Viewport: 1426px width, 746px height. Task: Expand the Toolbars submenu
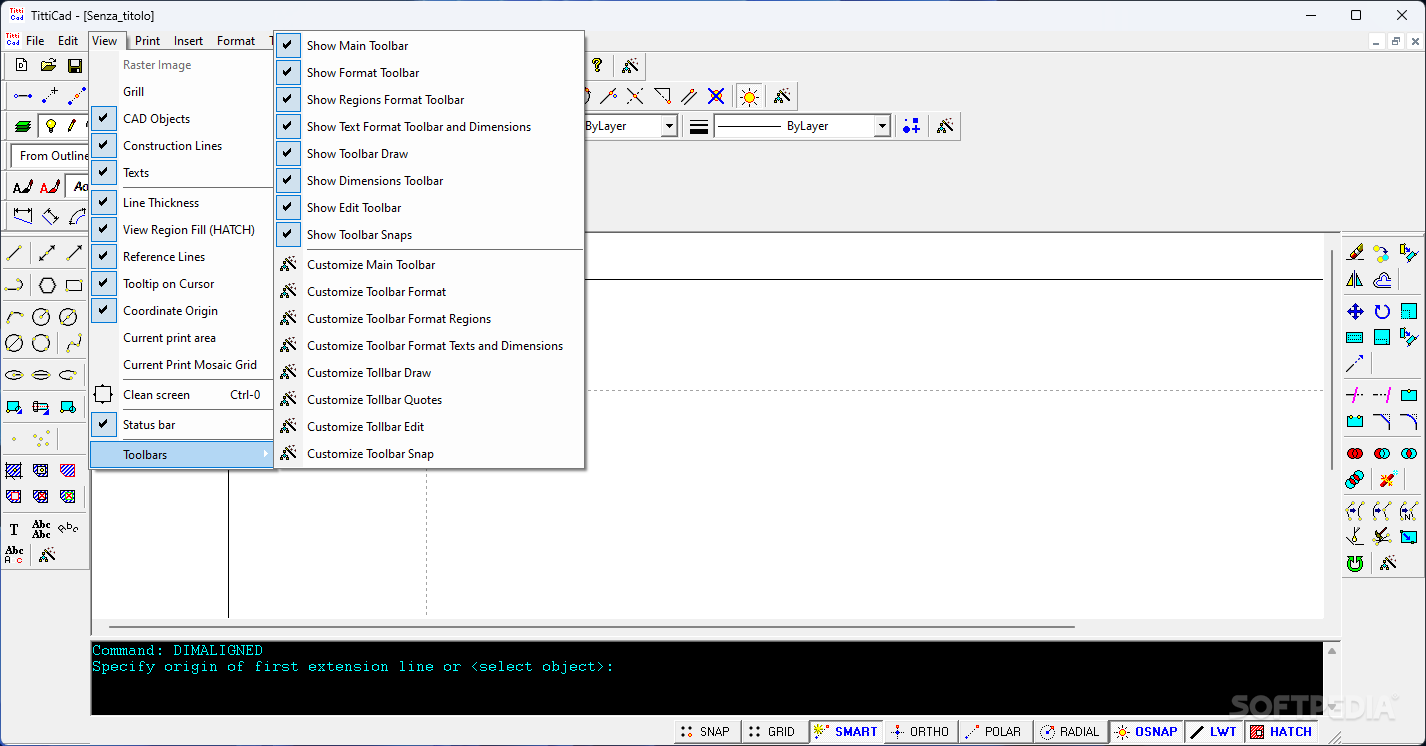[x=181, y=455]
